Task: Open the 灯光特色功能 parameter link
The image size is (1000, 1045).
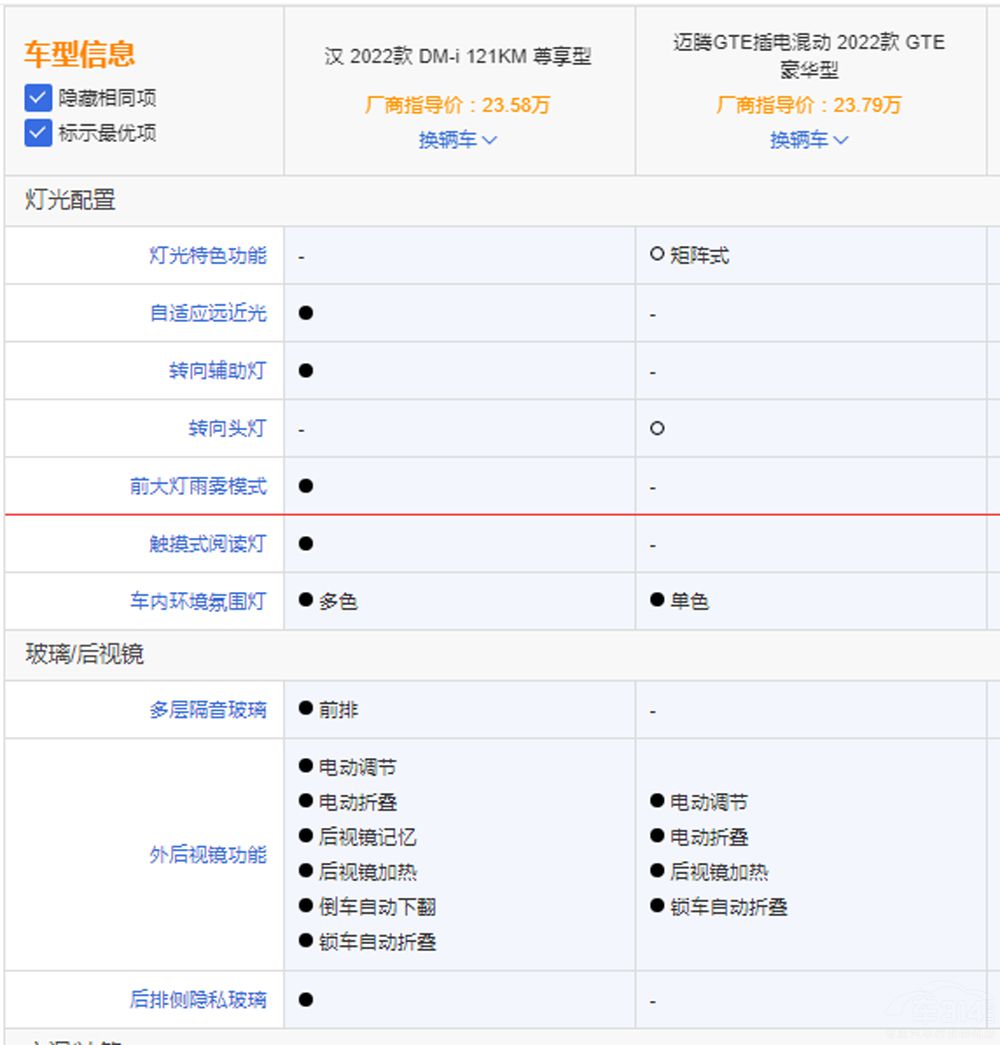Action: point(208,255)
